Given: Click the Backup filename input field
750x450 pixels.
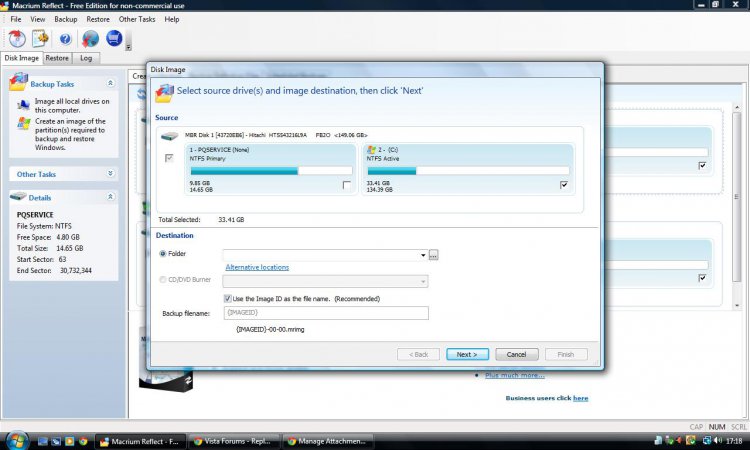Looking at the screenshot, I should 326,313.
